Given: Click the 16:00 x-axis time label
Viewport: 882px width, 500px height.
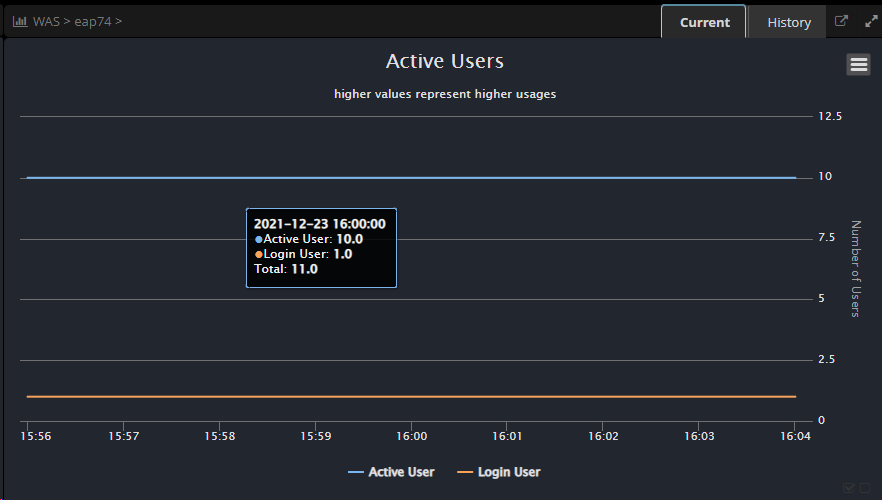Looking at the screenshot, I should pyautogui.click(x=411, y=437).
